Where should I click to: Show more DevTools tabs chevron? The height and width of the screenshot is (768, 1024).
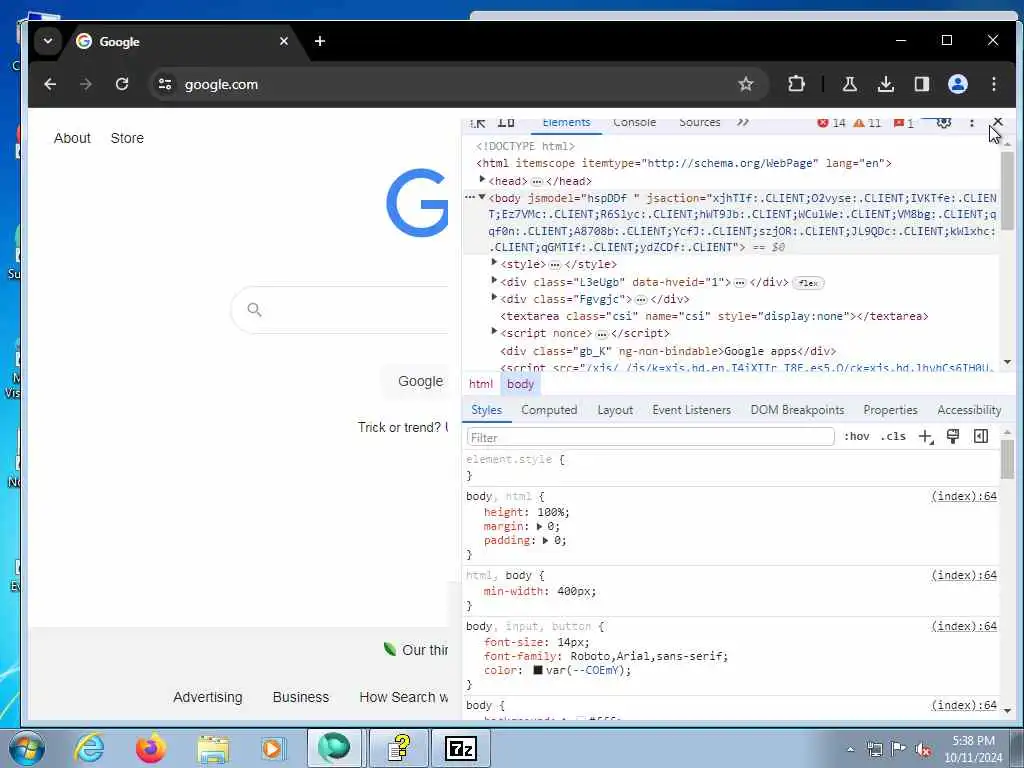743,122
